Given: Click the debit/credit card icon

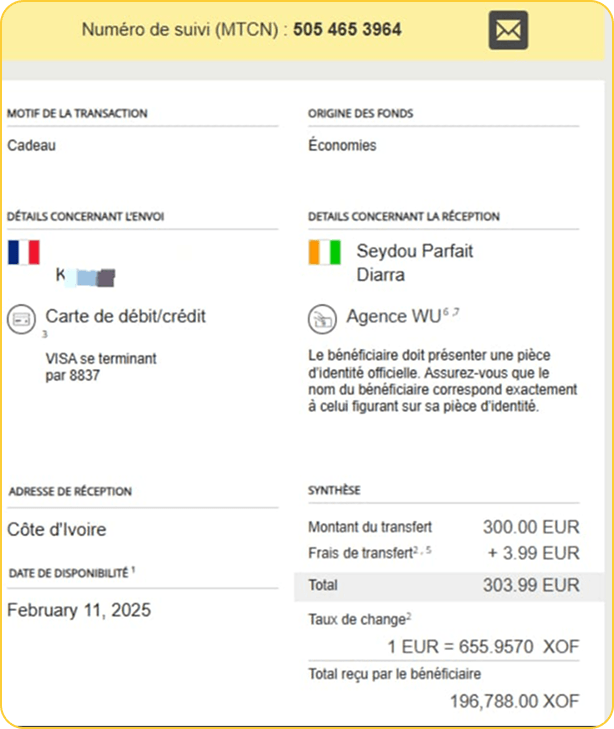Looking at the screenshot, I should tap(21, 319).
